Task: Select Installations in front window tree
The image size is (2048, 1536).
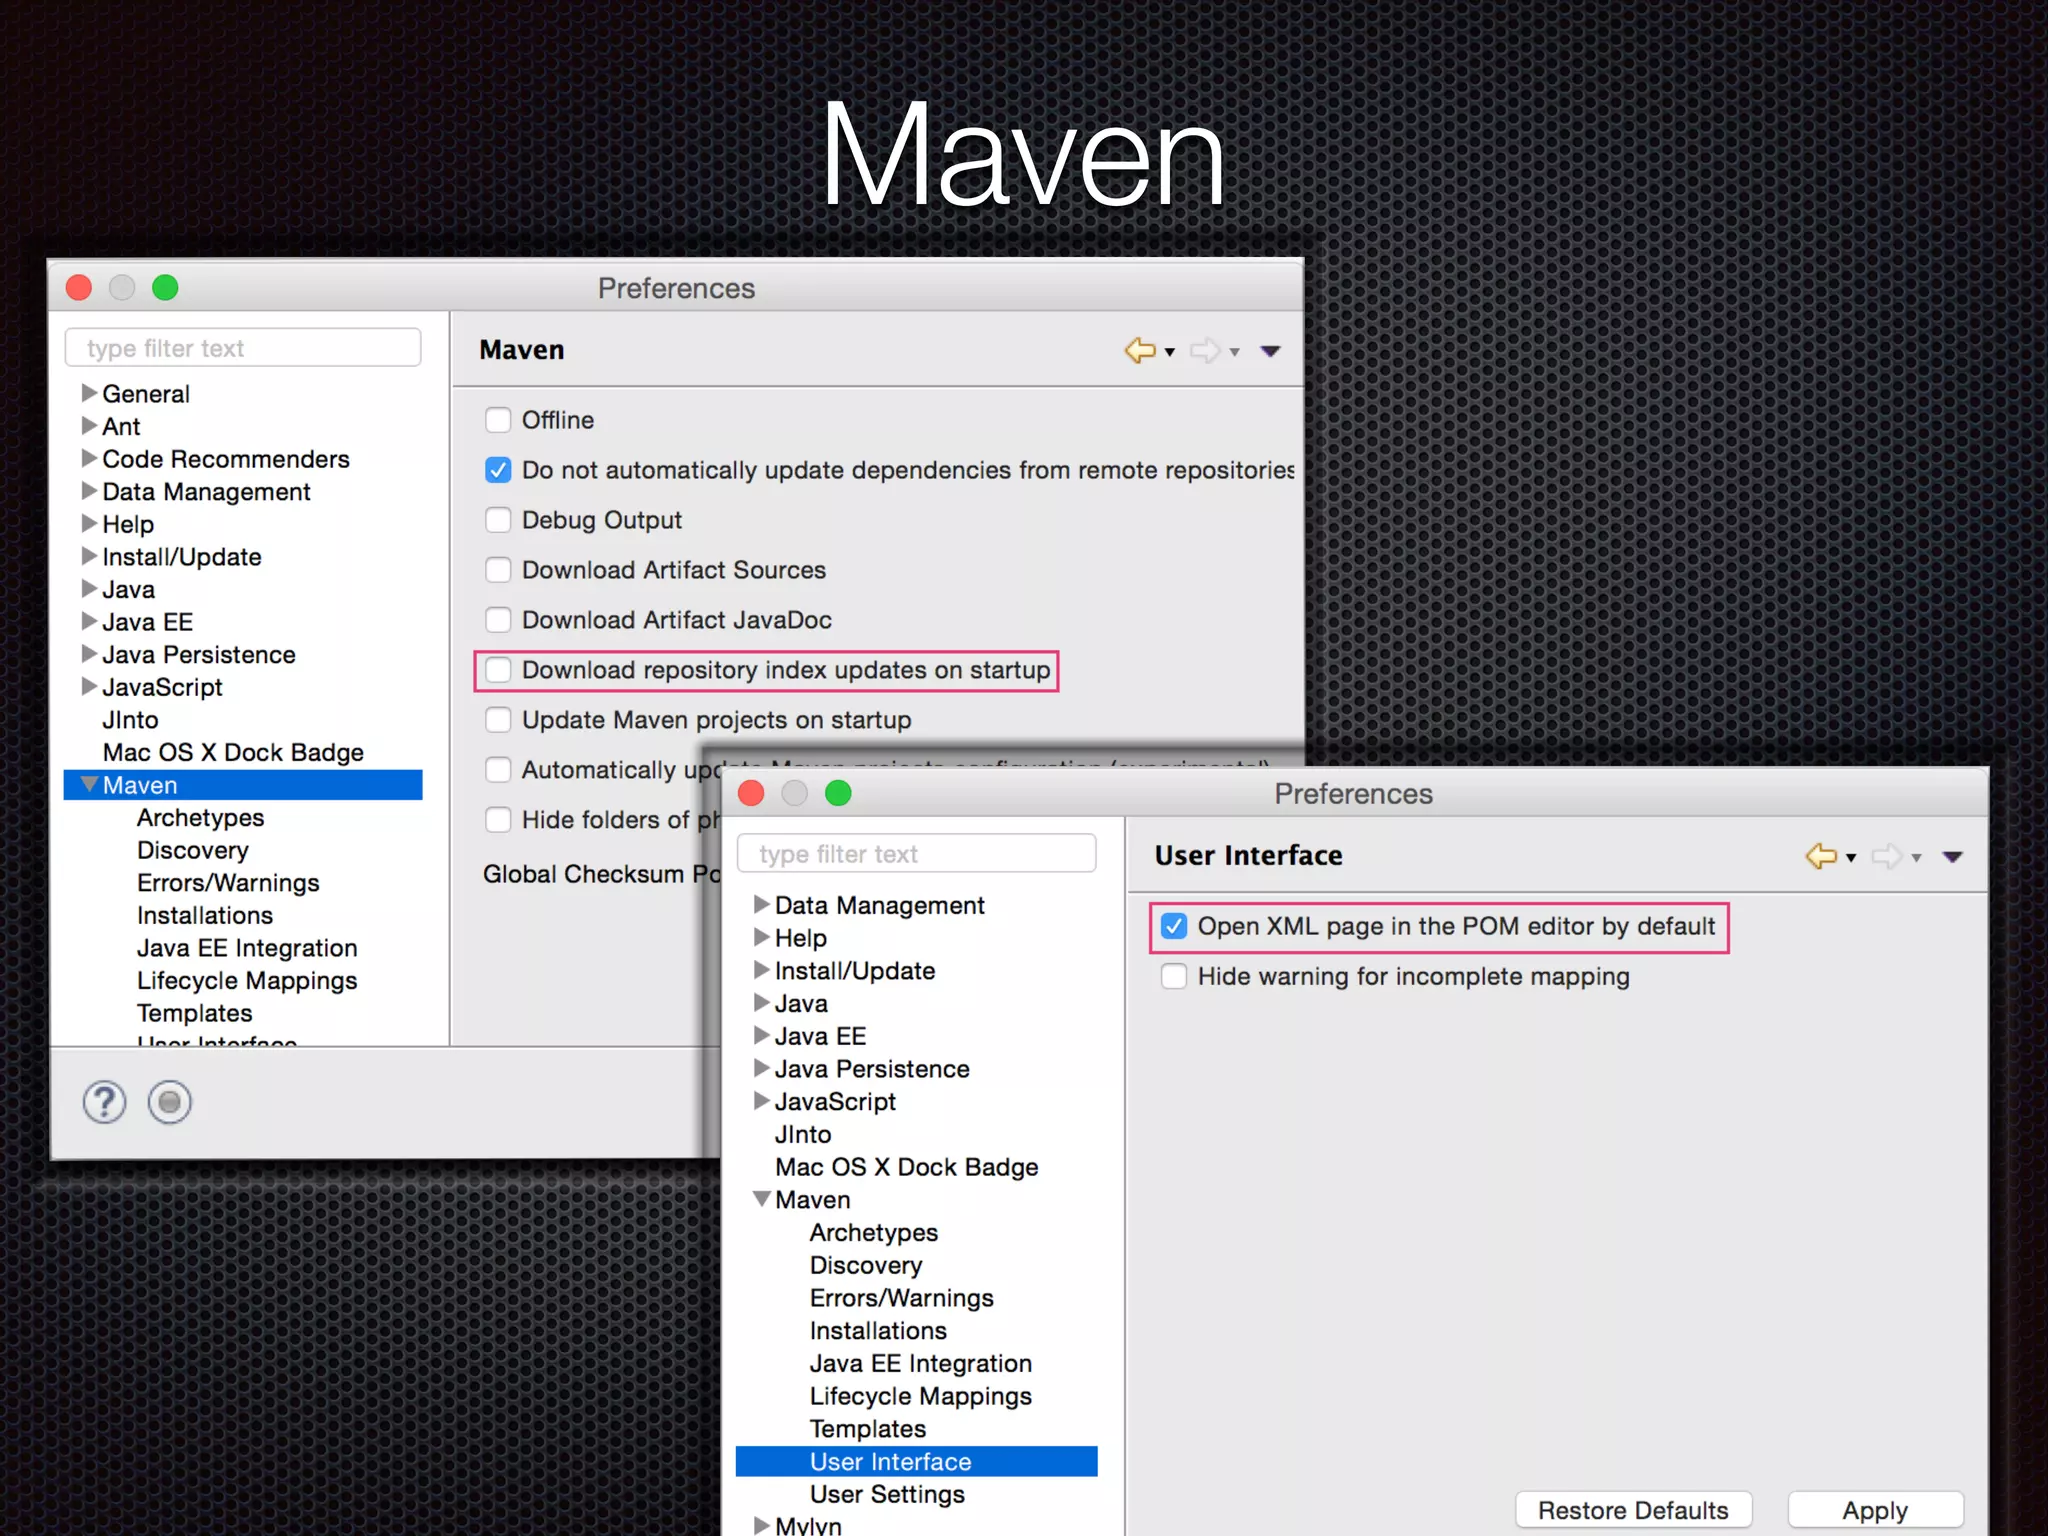Action: tap(878, 1331)
